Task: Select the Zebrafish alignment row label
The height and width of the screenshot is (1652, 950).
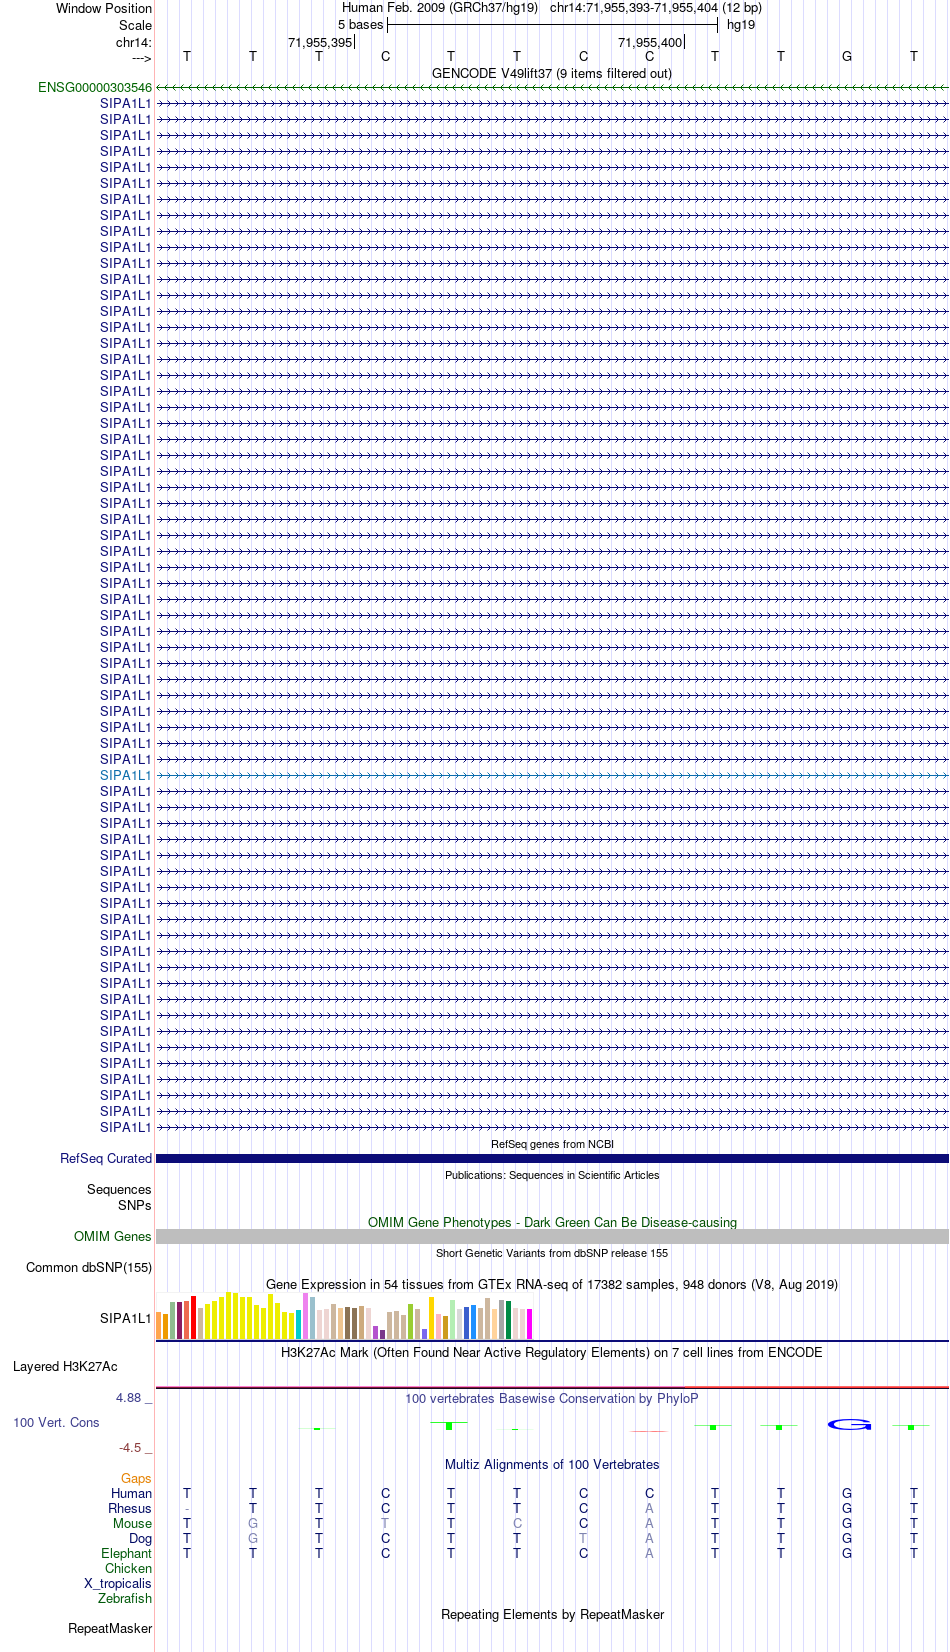Action: click(x=125, y=1598)
